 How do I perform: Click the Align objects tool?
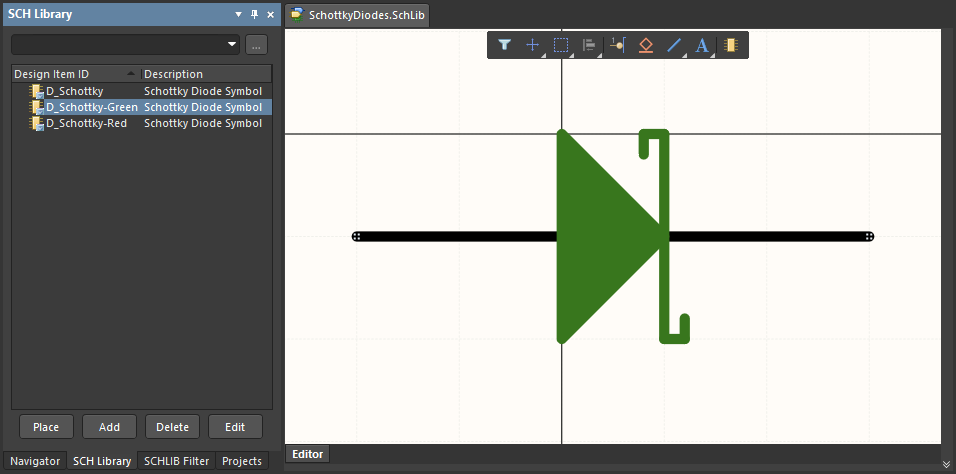(x=589, y=45)
